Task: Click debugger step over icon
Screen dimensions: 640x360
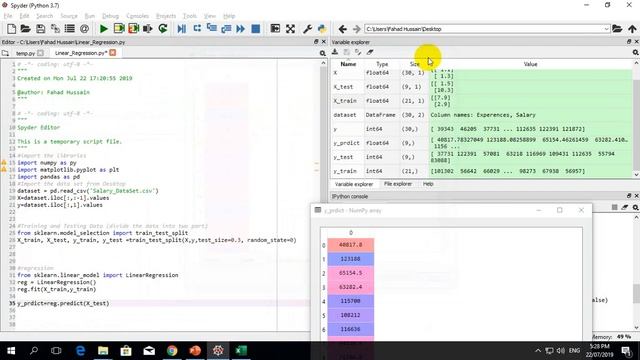Action: pyautogui.click(x=197, y=29)
